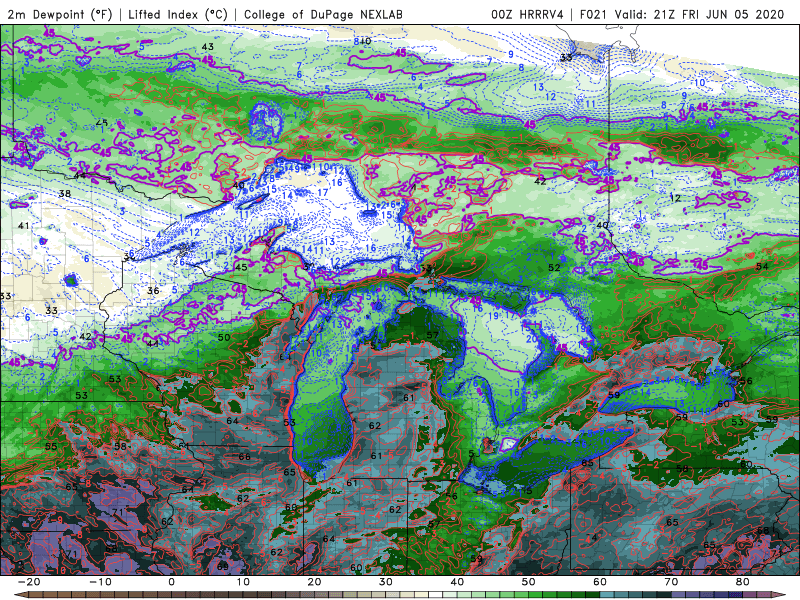Click the -20 tick label on color scale

[28, 582]
